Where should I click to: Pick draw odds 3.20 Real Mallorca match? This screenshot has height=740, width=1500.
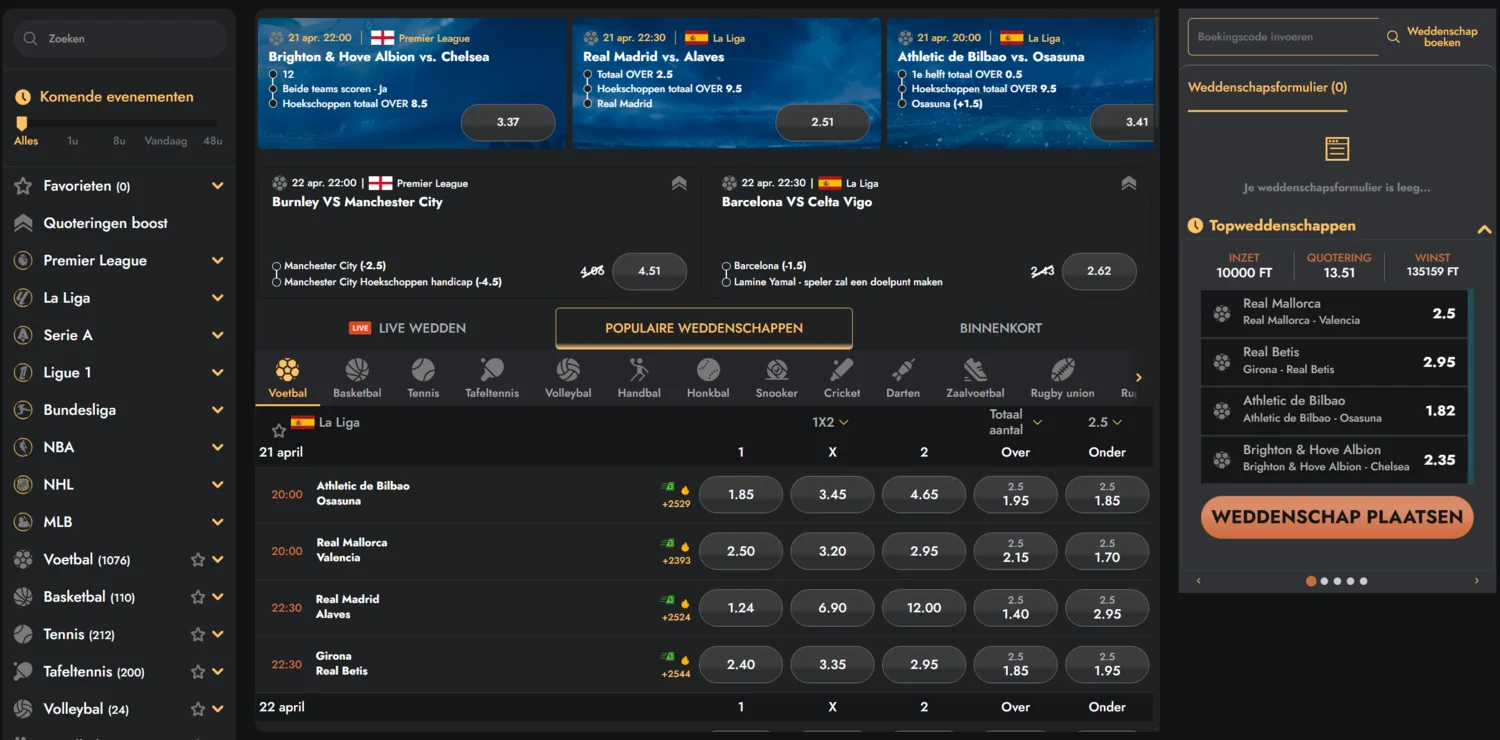[832, 551]
